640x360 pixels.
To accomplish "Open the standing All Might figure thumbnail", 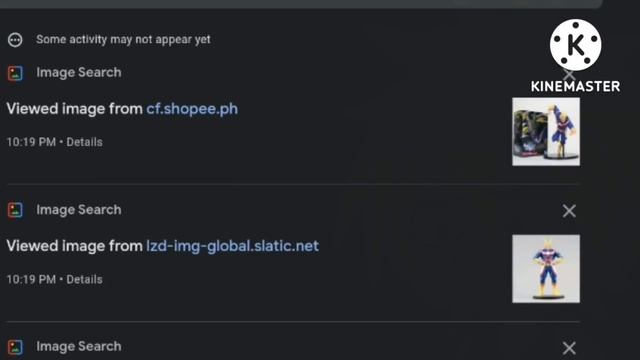I will pos(546,269).
